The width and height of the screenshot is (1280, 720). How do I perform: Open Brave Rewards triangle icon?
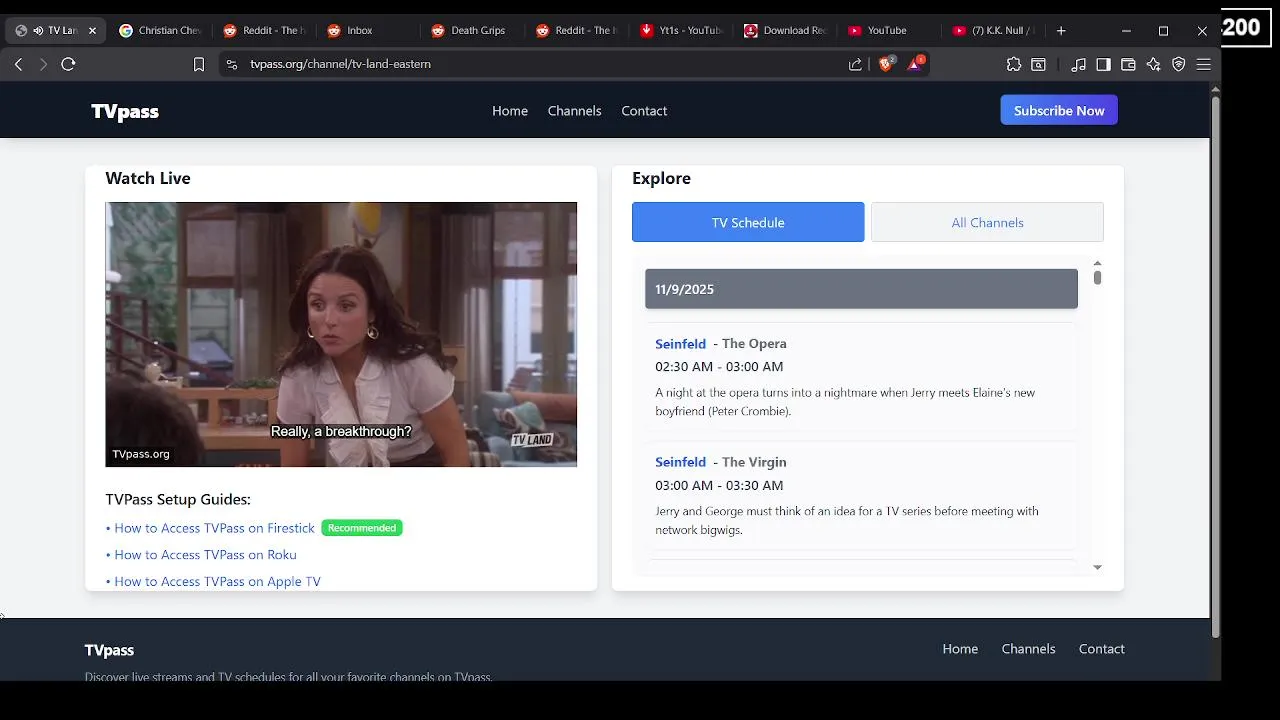coord(915,63)
